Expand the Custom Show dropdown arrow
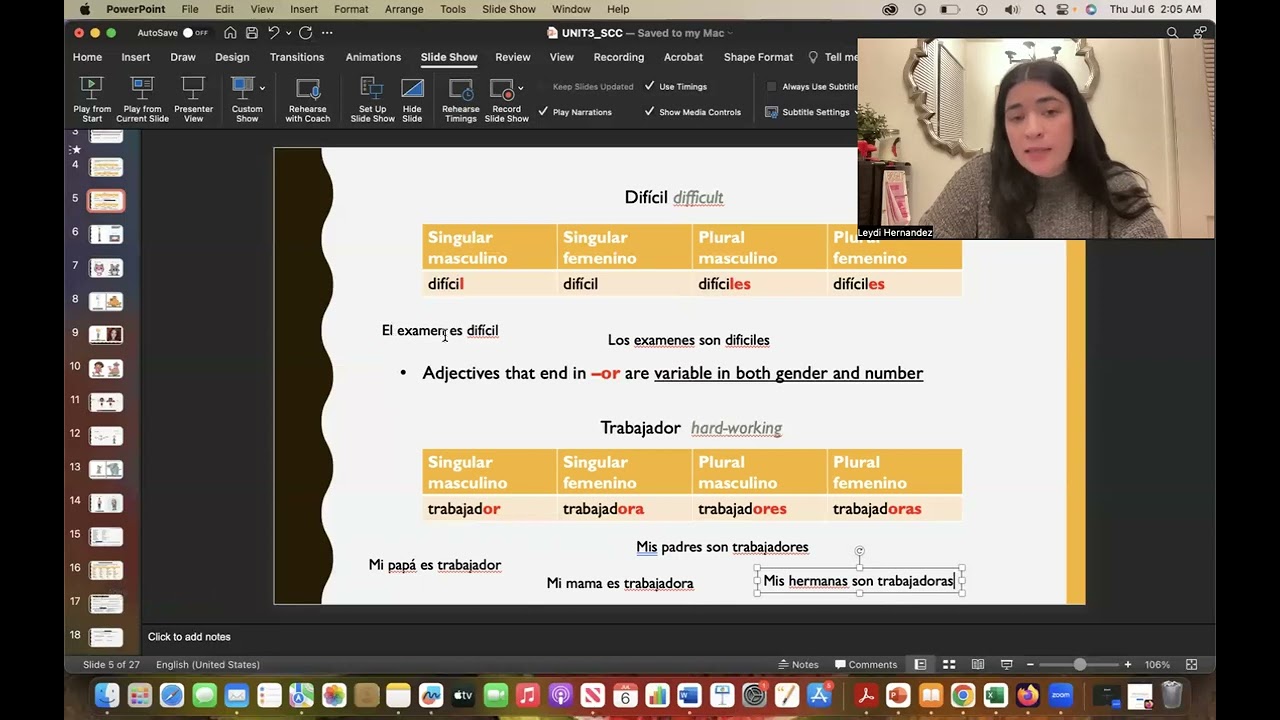The image size is (1280, 720). (262, 89)
